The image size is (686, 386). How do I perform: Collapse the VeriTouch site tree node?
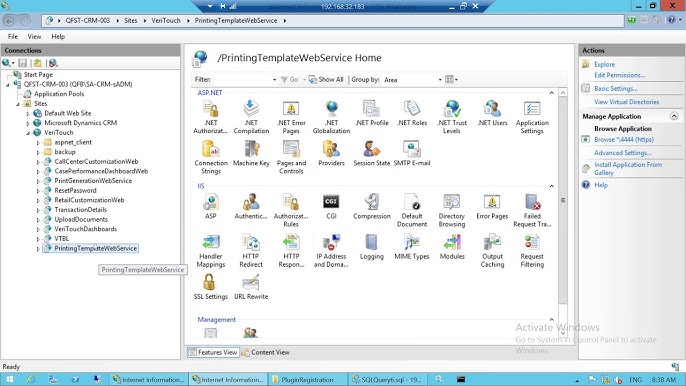coord(28,133)
